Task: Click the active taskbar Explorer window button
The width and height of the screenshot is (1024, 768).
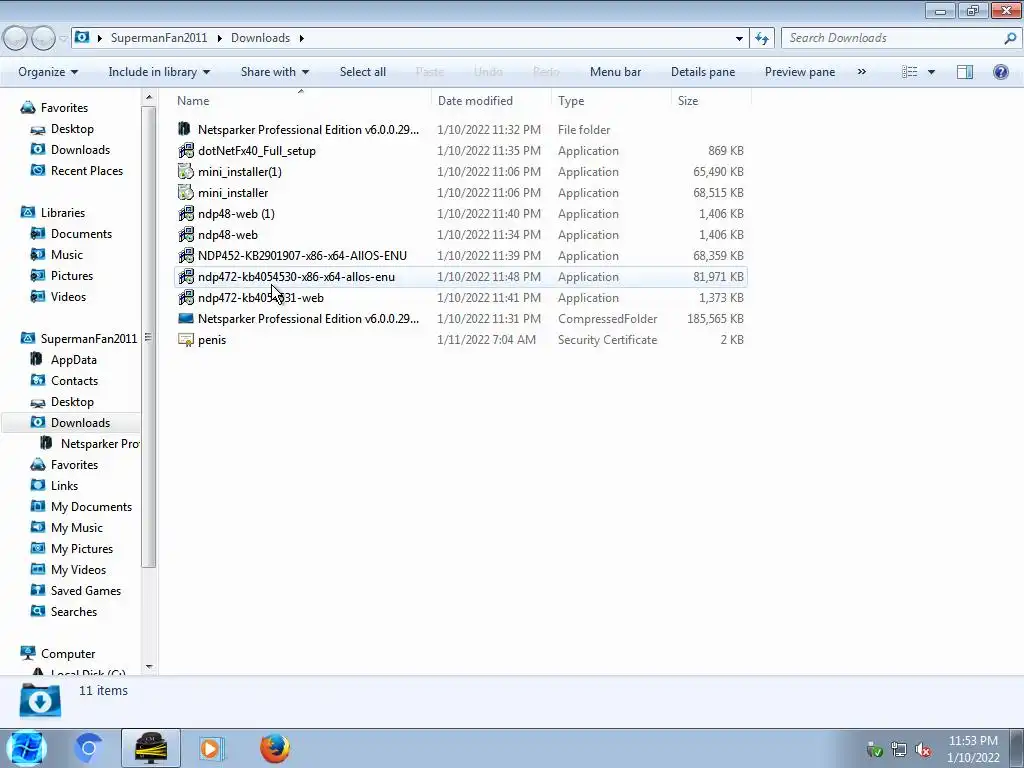Action: [151, 748]
